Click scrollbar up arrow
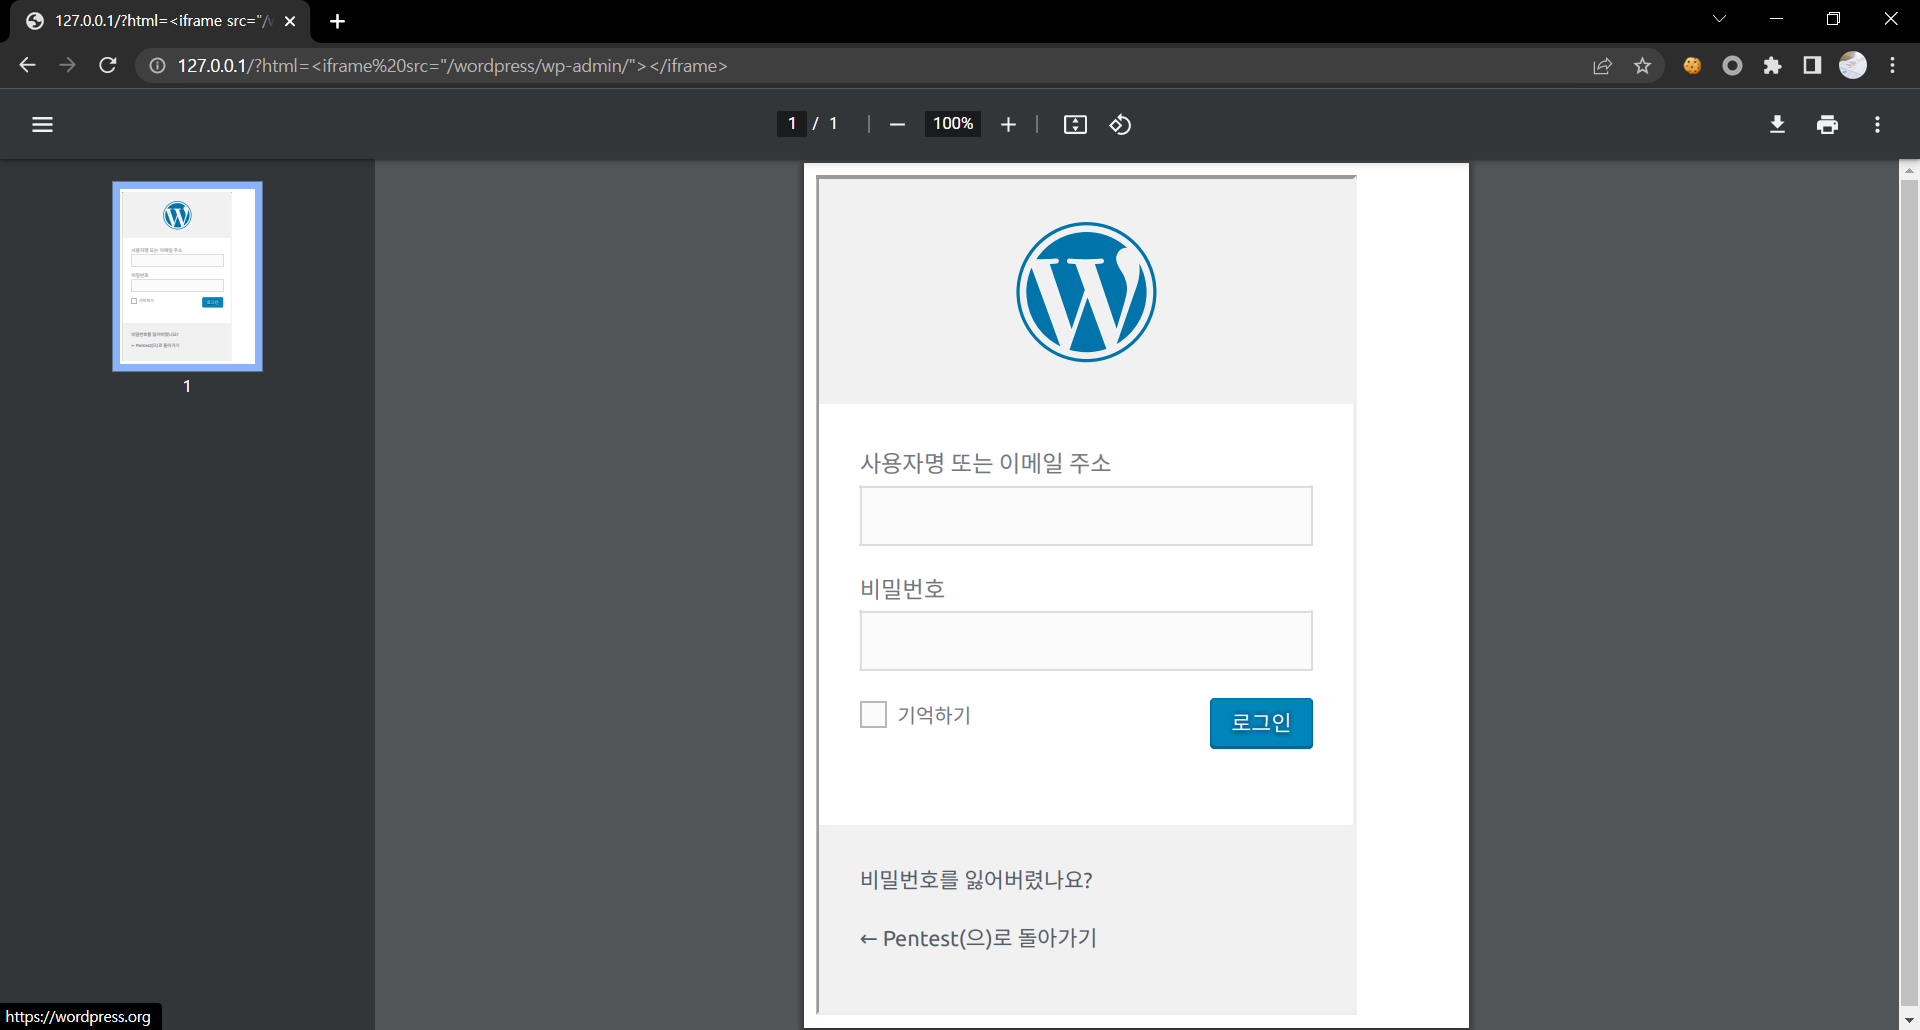This screenshot has height=1030, width=1920. (1909, 171)
